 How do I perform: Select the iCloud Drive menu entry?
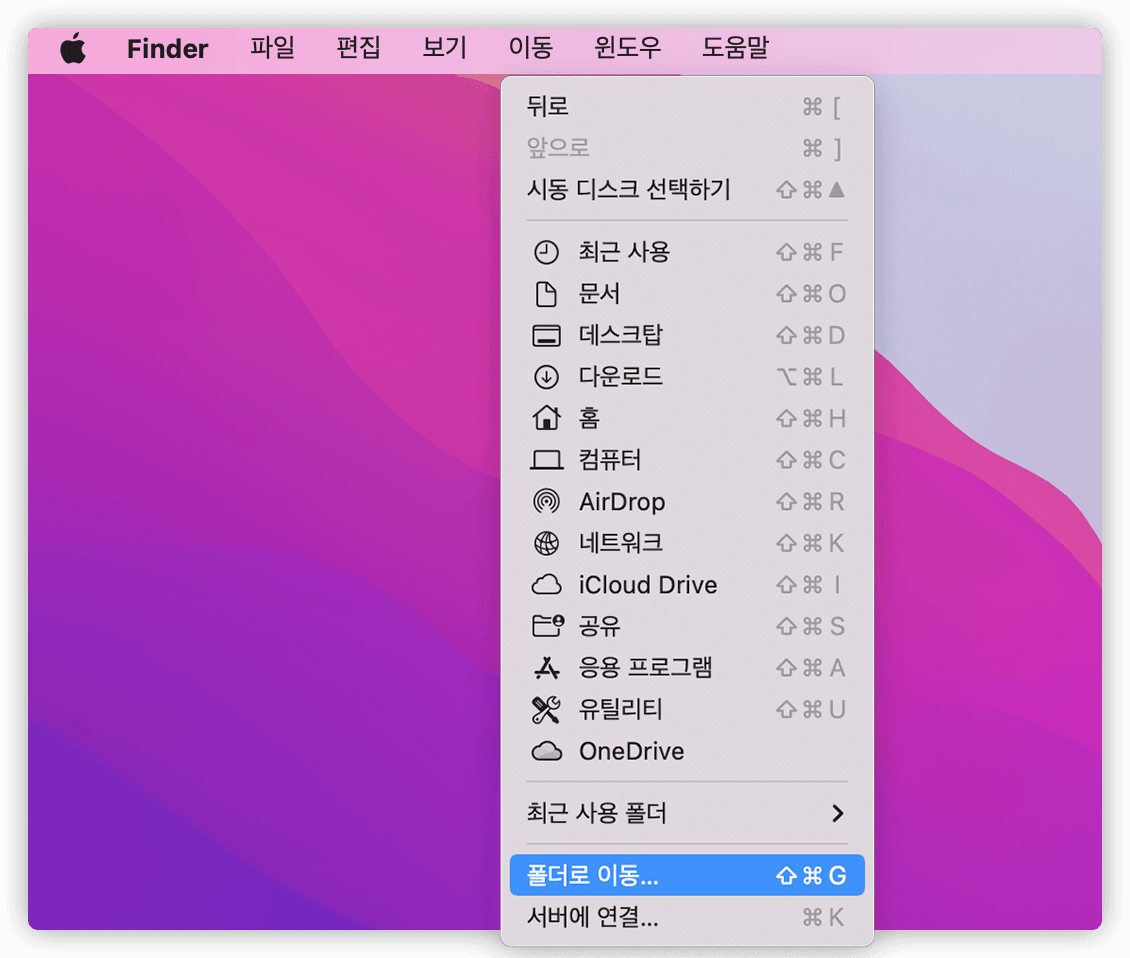(x=687, y=585)
